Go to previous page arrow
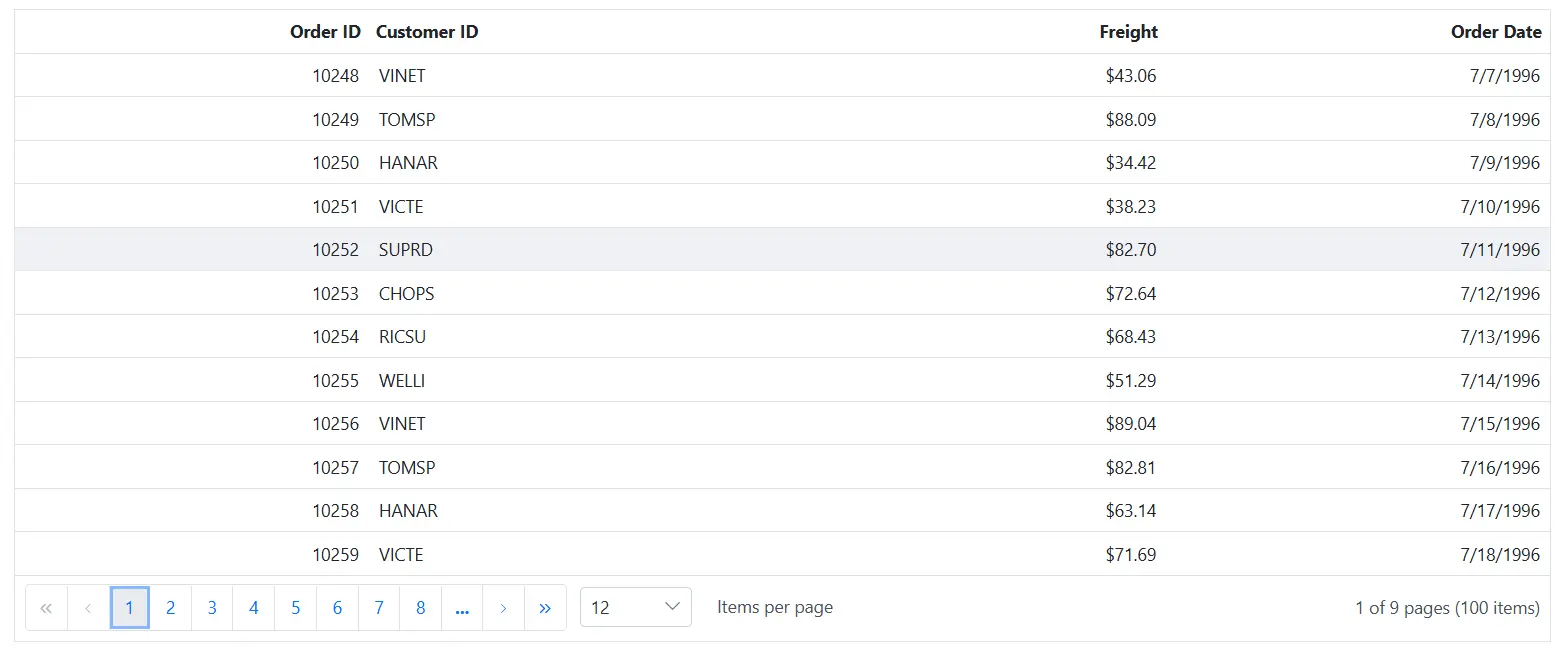This screenshot has height=647, width=1559. pos(88,608)
